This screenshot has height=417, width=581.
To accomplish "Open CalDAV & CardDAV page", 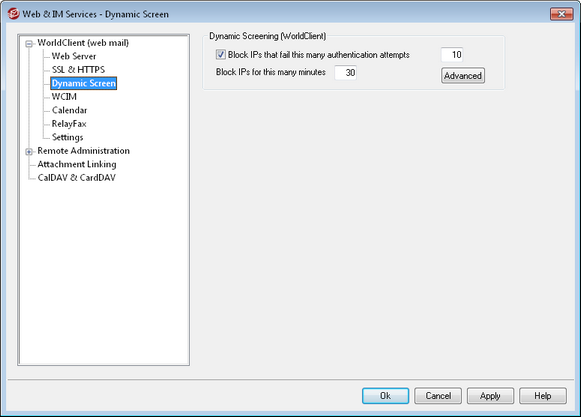I will pos(77,178).
